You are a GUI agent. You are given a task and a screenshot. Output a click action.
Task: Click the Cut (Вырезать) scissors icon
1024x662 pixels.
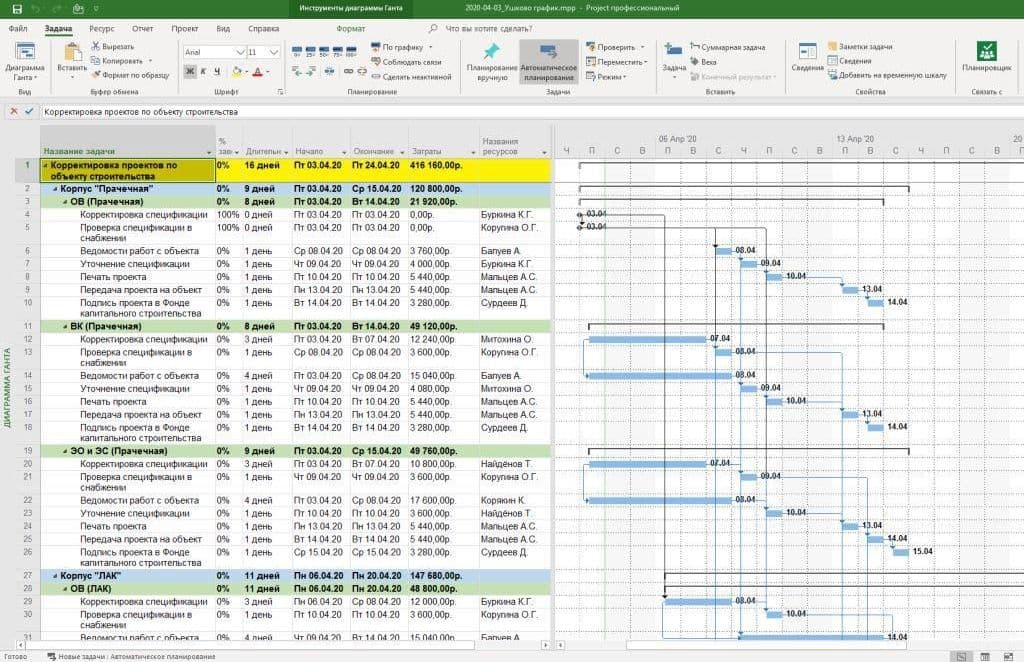[x=95, y=46]
